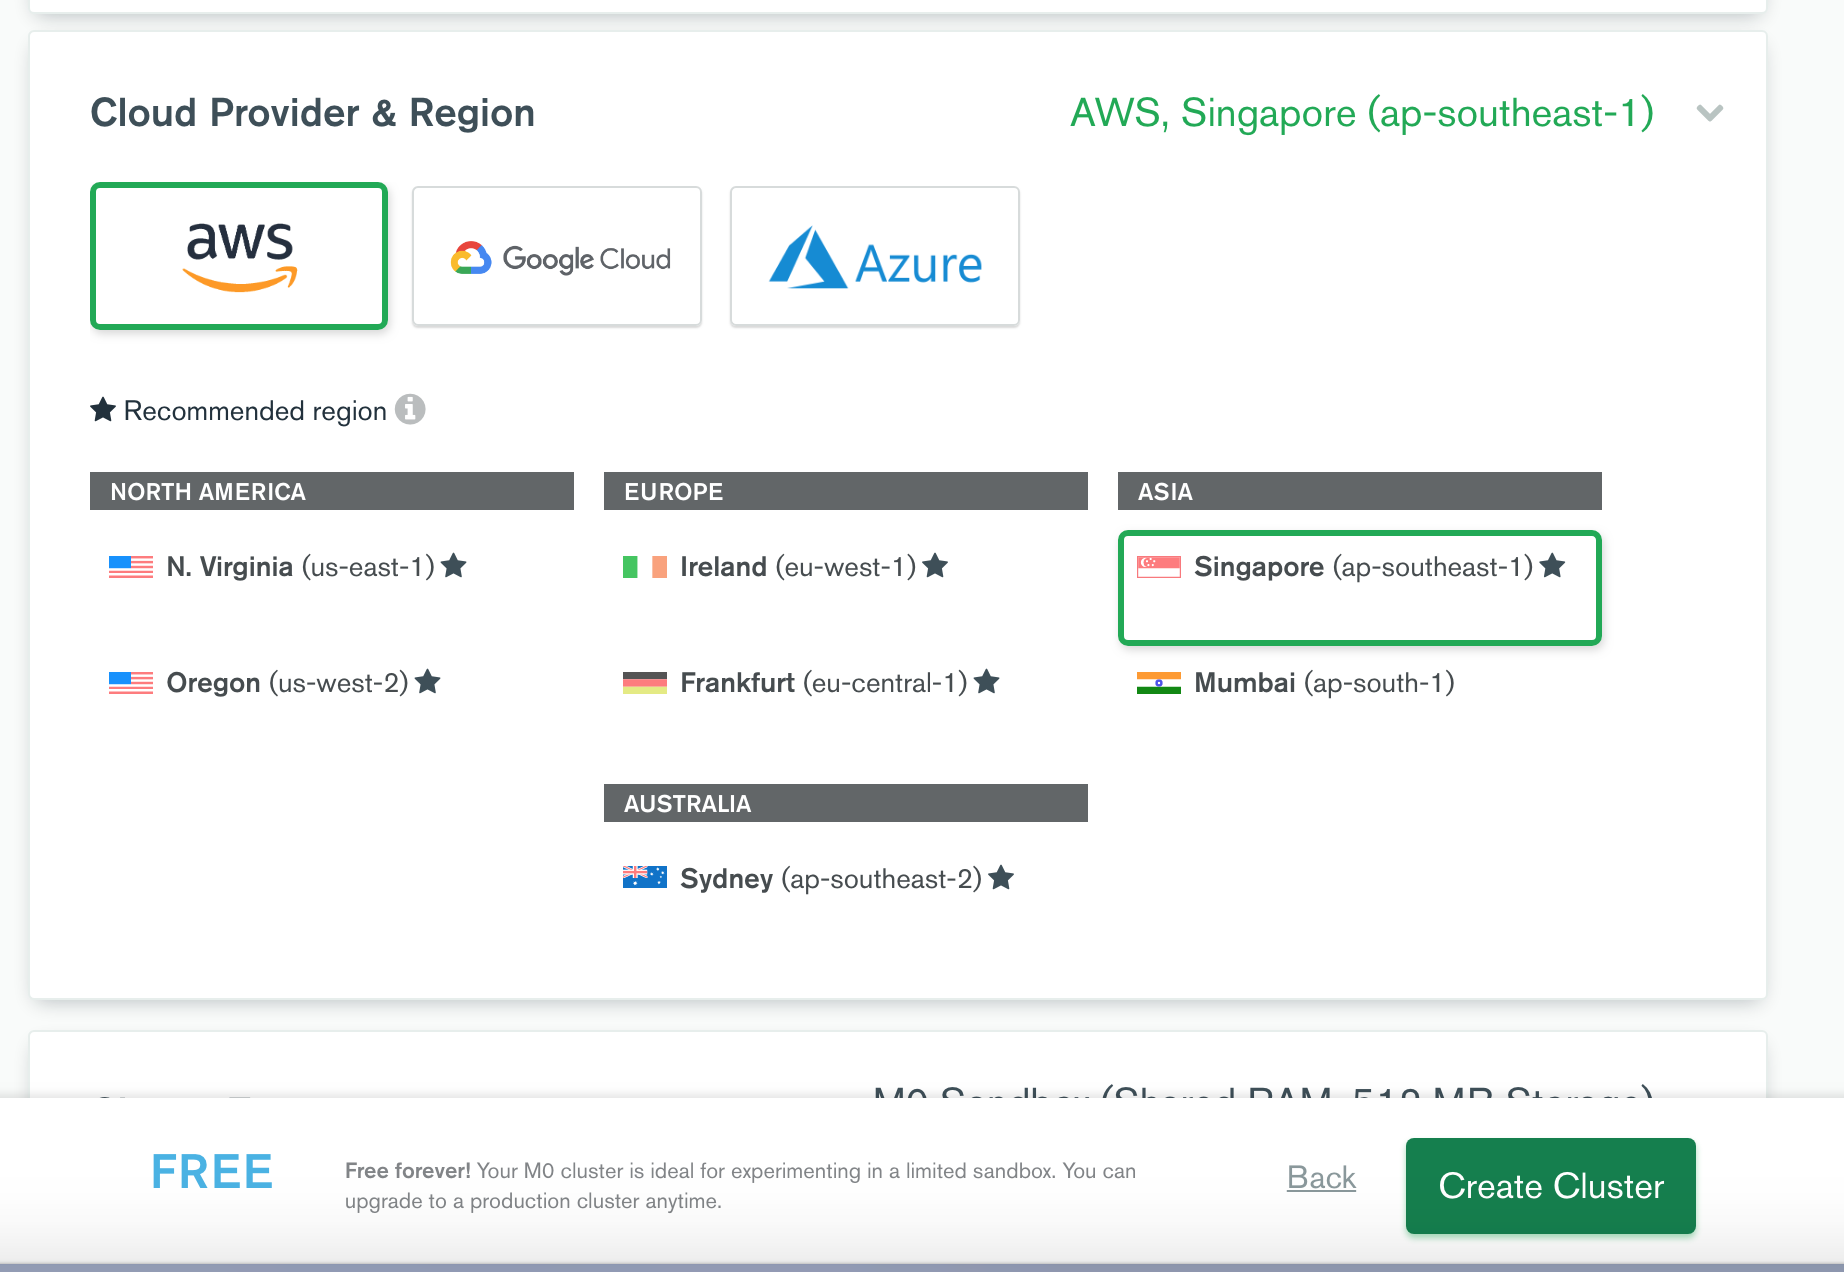Click the star icon next to N. Virginia
This screenshot has height=1272, width=1844.
[x=454, y=566]
